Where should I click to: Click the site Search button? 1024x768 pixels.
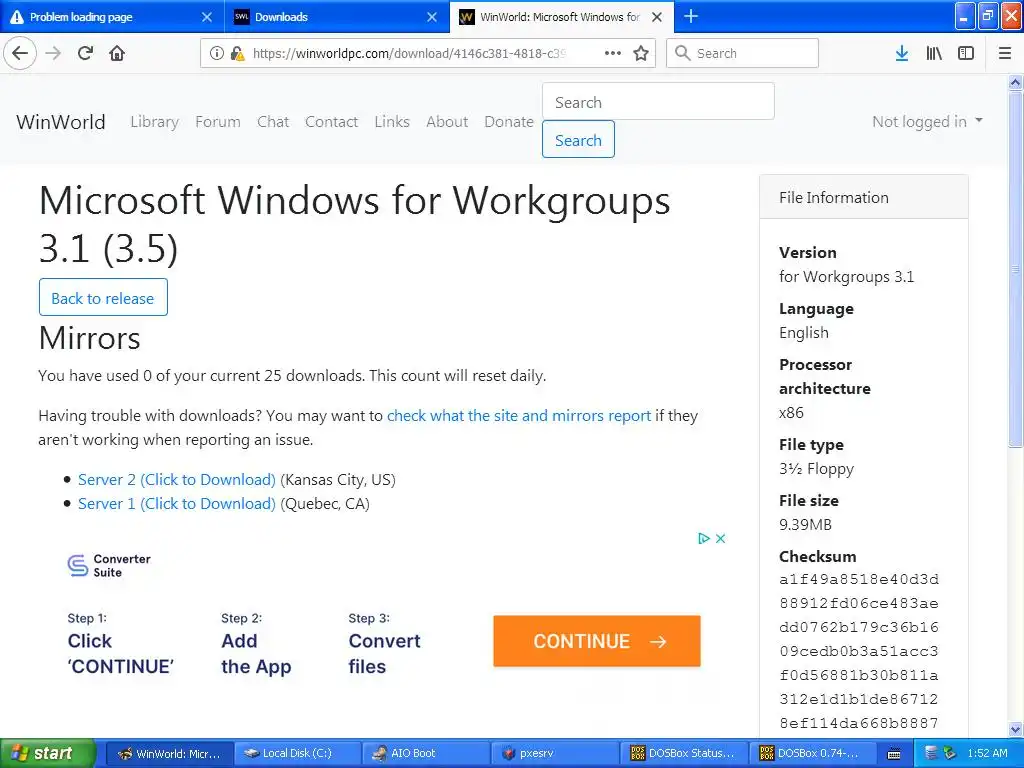[578, 140]
